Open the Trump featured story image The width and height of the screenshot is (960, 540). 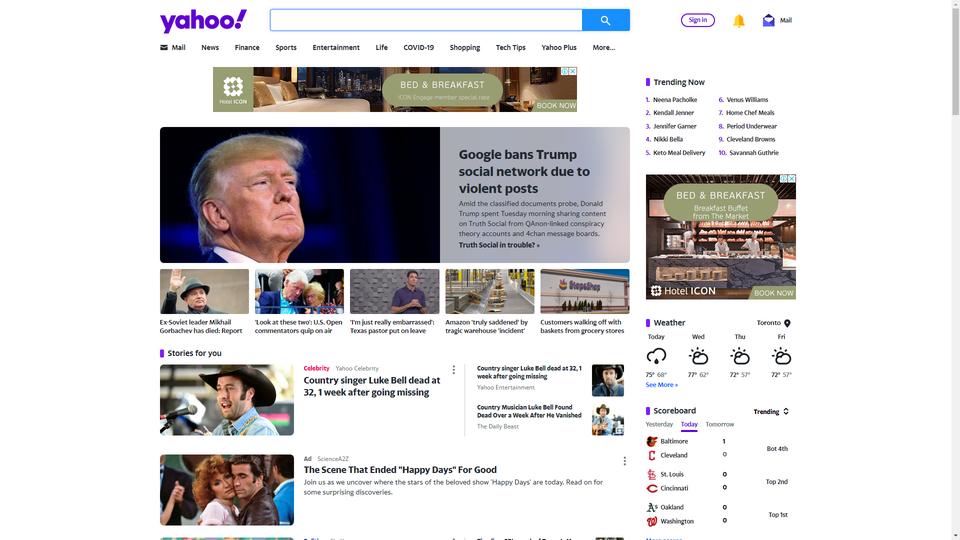(300, 195)
